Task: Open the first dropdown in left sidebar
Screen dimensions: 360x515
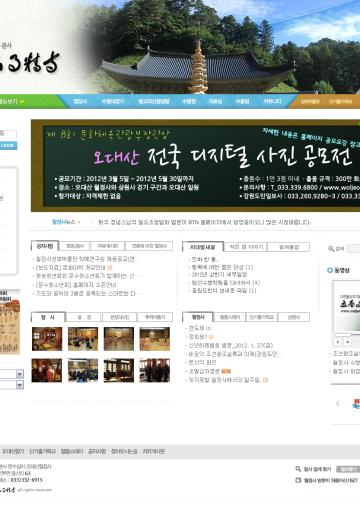Action: (x=12, y=374)
